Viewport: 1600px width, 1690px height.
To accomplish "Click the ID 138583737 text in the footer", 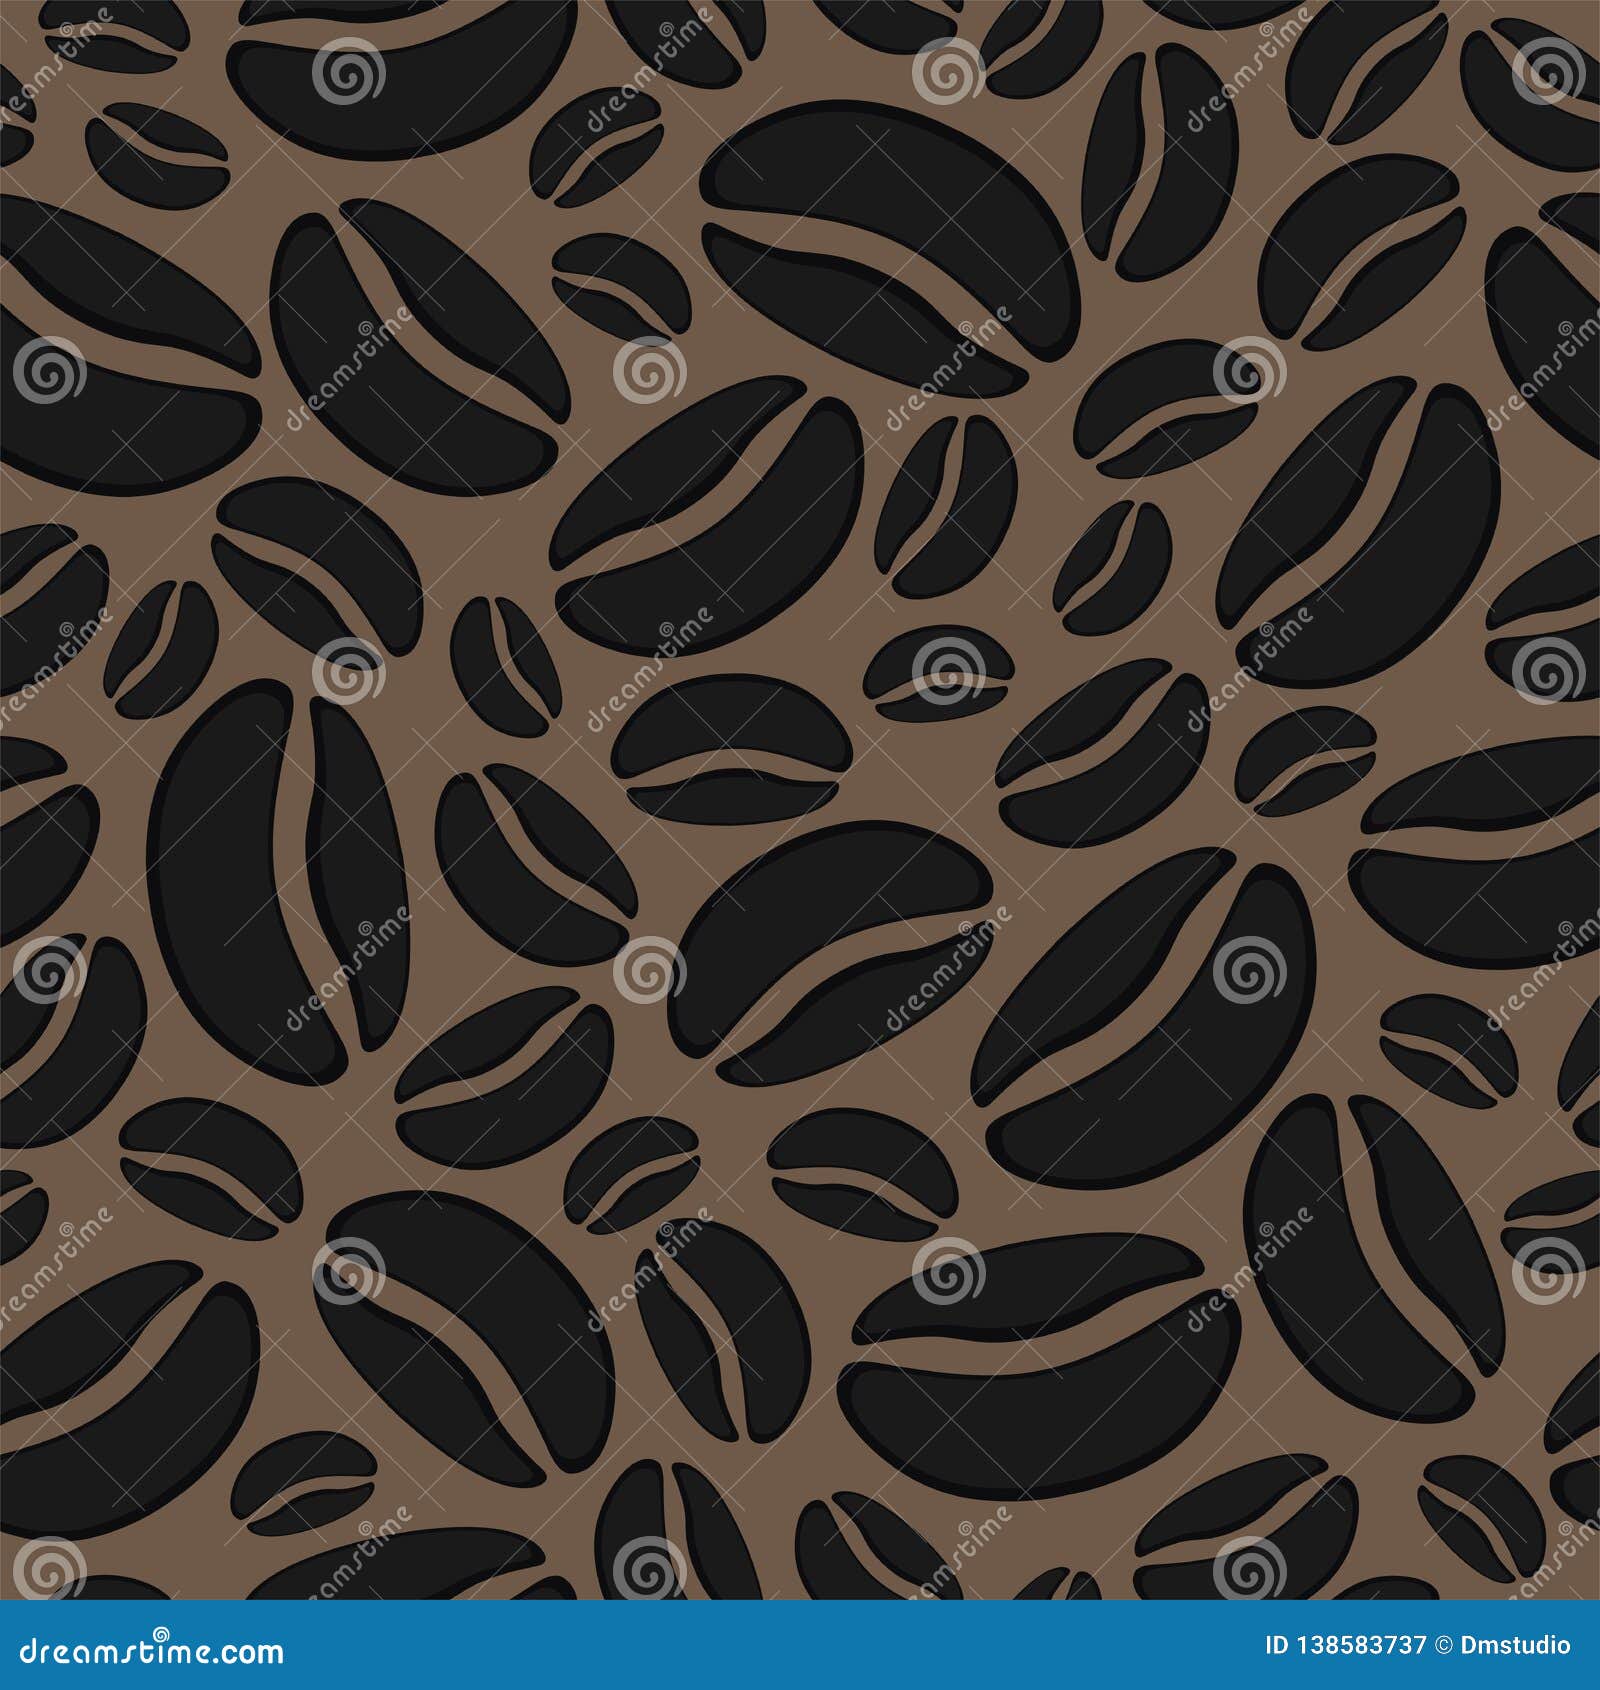I will tap(1345, 1644).
